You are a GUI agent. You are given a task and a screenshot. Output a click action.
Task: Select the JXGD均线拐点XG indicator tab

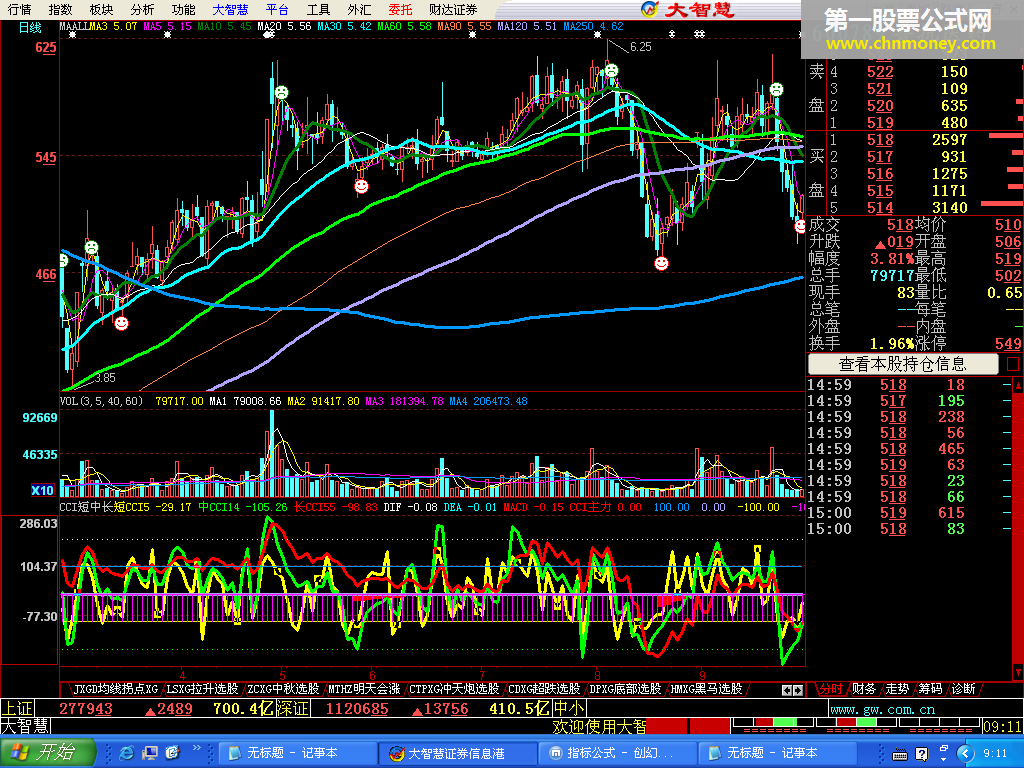pyautogui.click(x=115, y=689)
